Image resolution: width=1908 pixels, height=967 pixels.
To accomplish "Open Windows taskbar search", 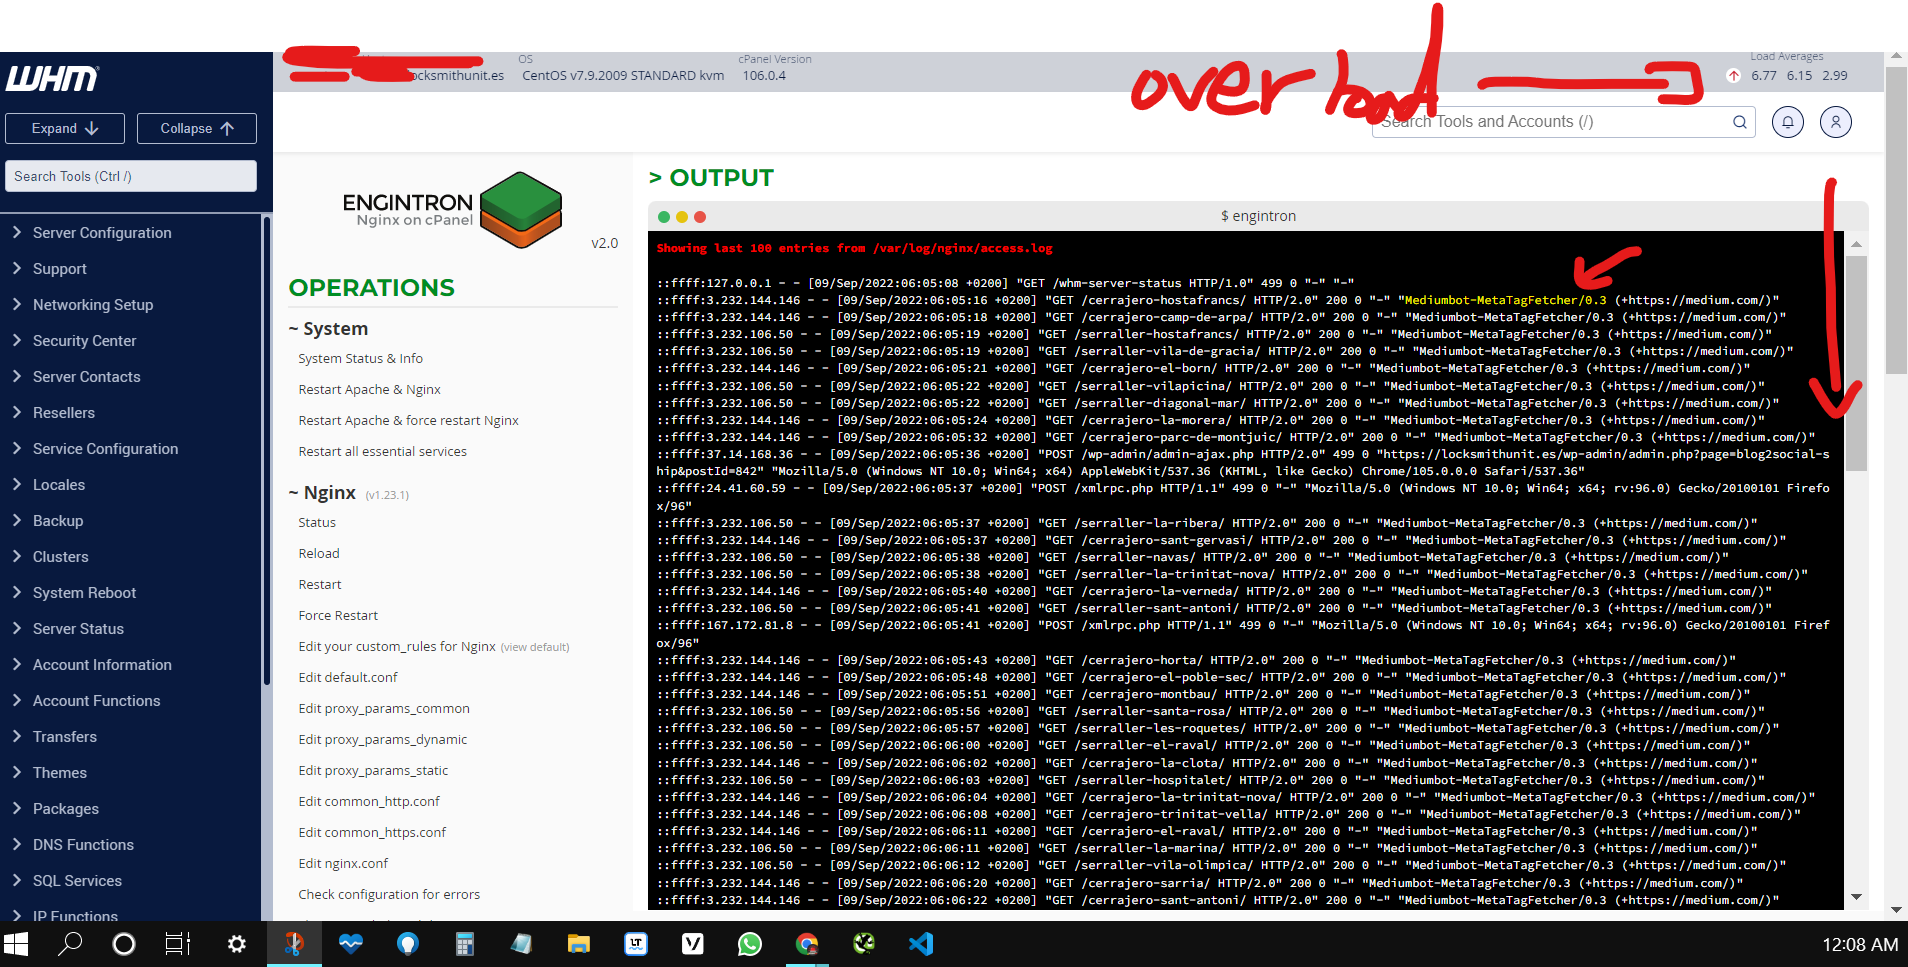I will pos(70,944).
